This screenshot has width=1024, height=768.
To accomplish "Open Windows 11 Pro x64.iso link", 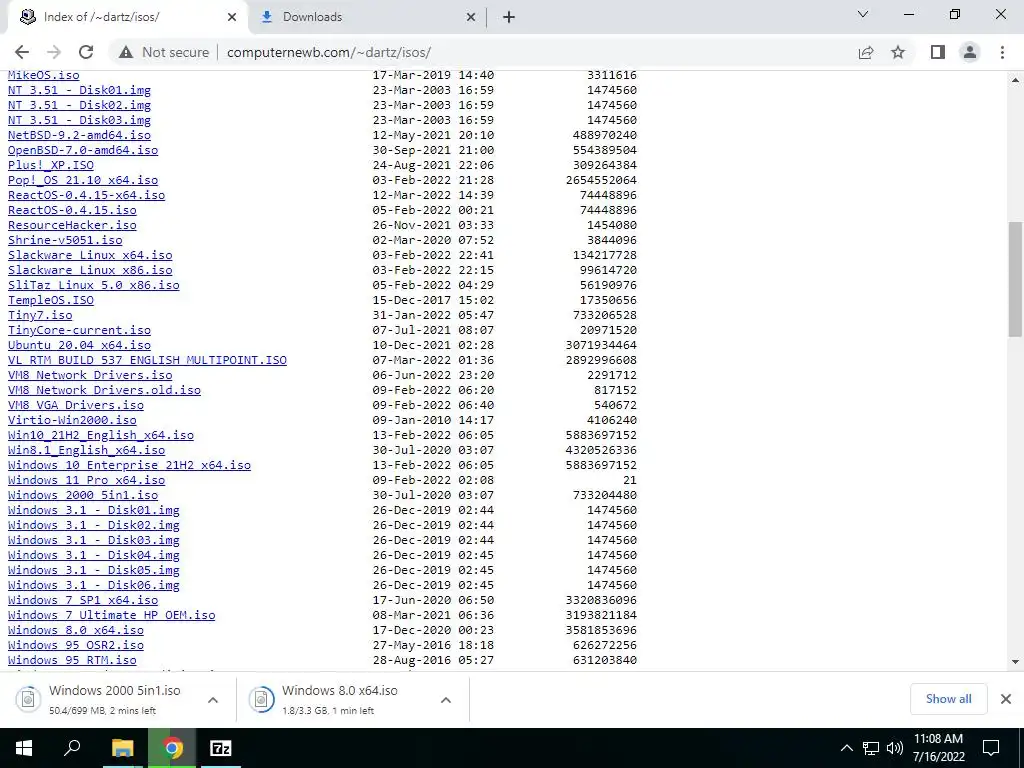I will click(86, 481).
